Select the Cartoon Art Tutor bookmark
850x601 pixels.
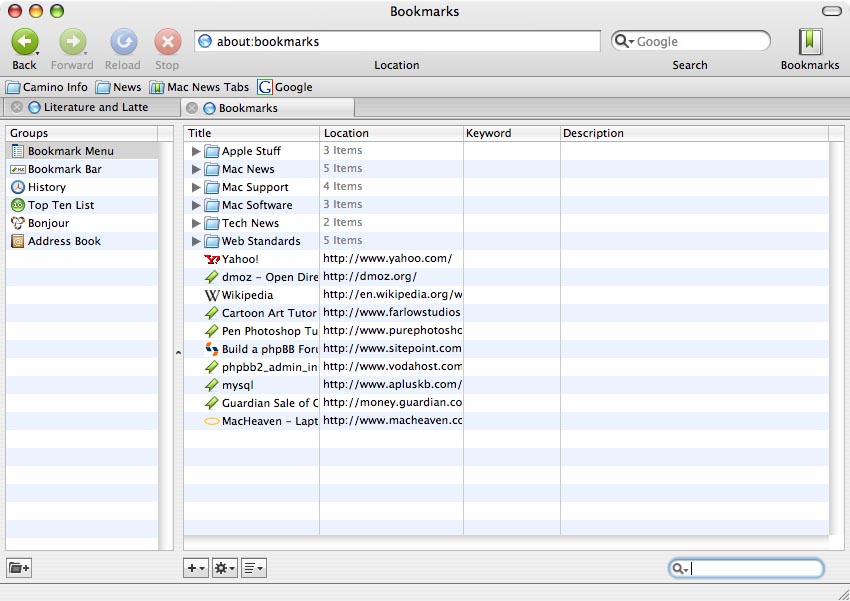pyautogui.click(x=269, y=313)
